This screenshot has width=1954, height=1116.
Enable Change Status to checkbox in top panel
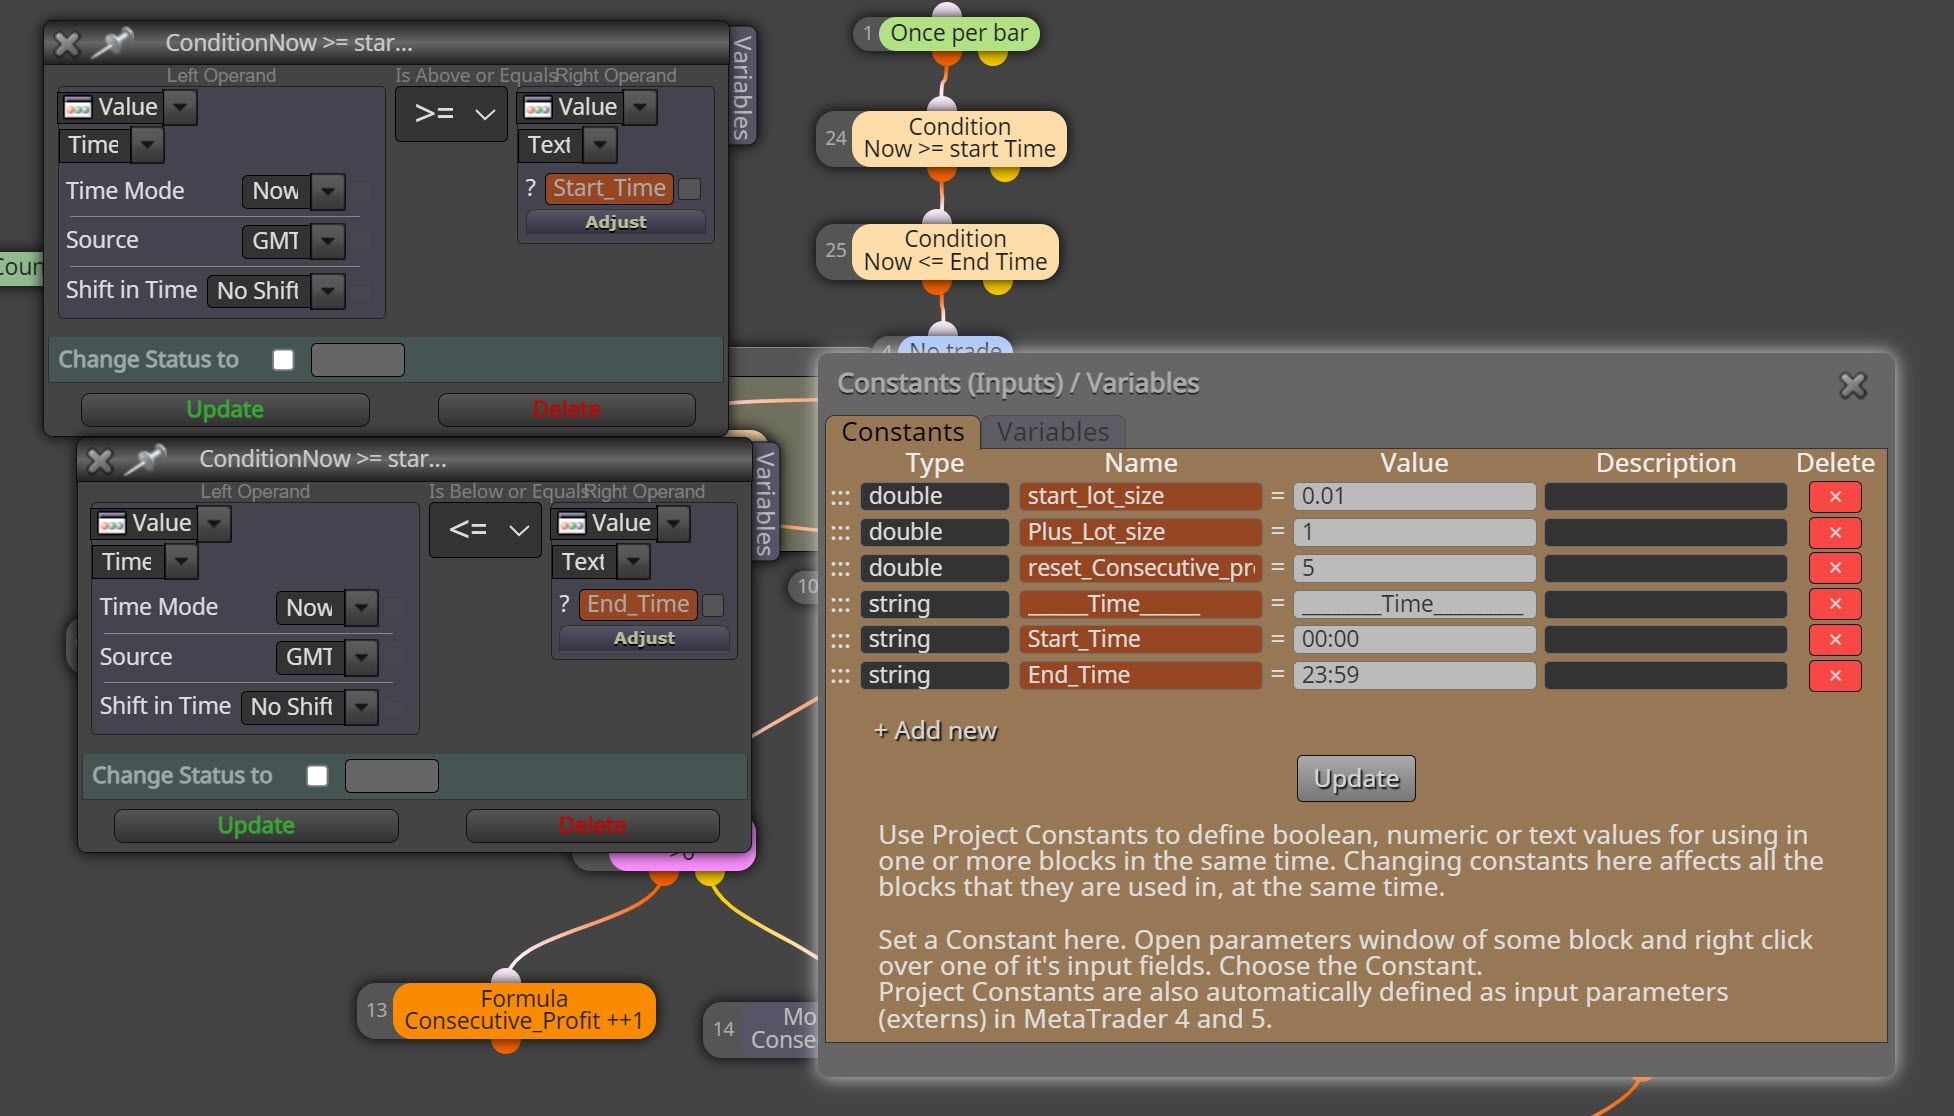pyautogui.click(x=284, y=360)
